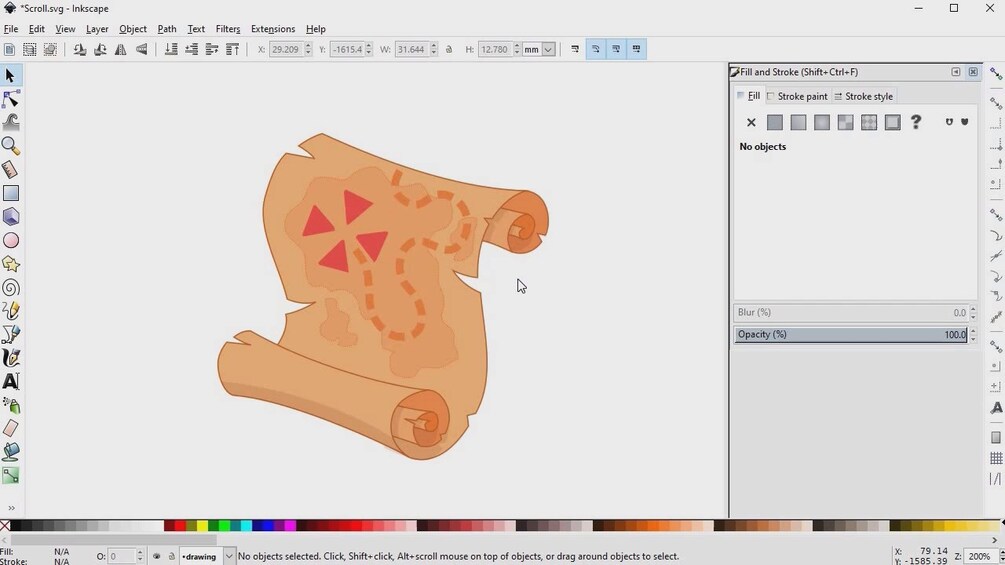
Task: Select the 3D Box tool
Action: (x=10, y=217)
